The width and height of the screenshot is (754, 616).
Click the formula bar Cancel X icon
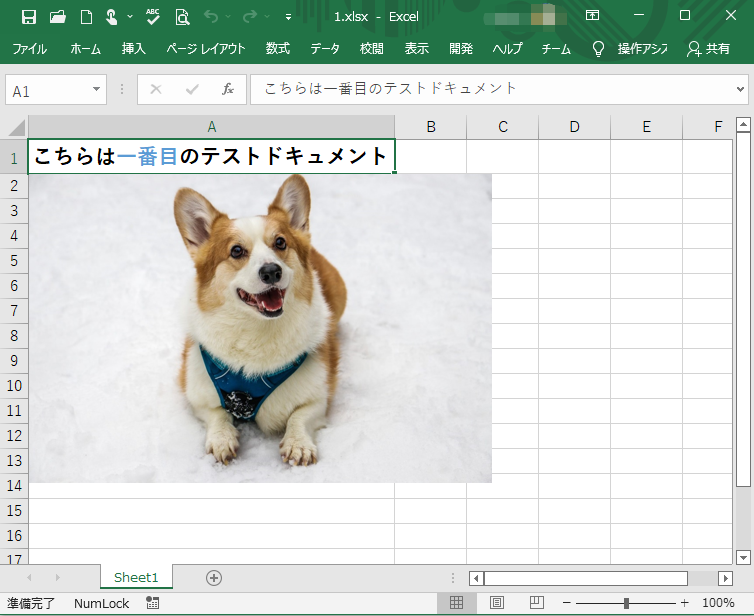pyautogui.click(x=156, y=89)
